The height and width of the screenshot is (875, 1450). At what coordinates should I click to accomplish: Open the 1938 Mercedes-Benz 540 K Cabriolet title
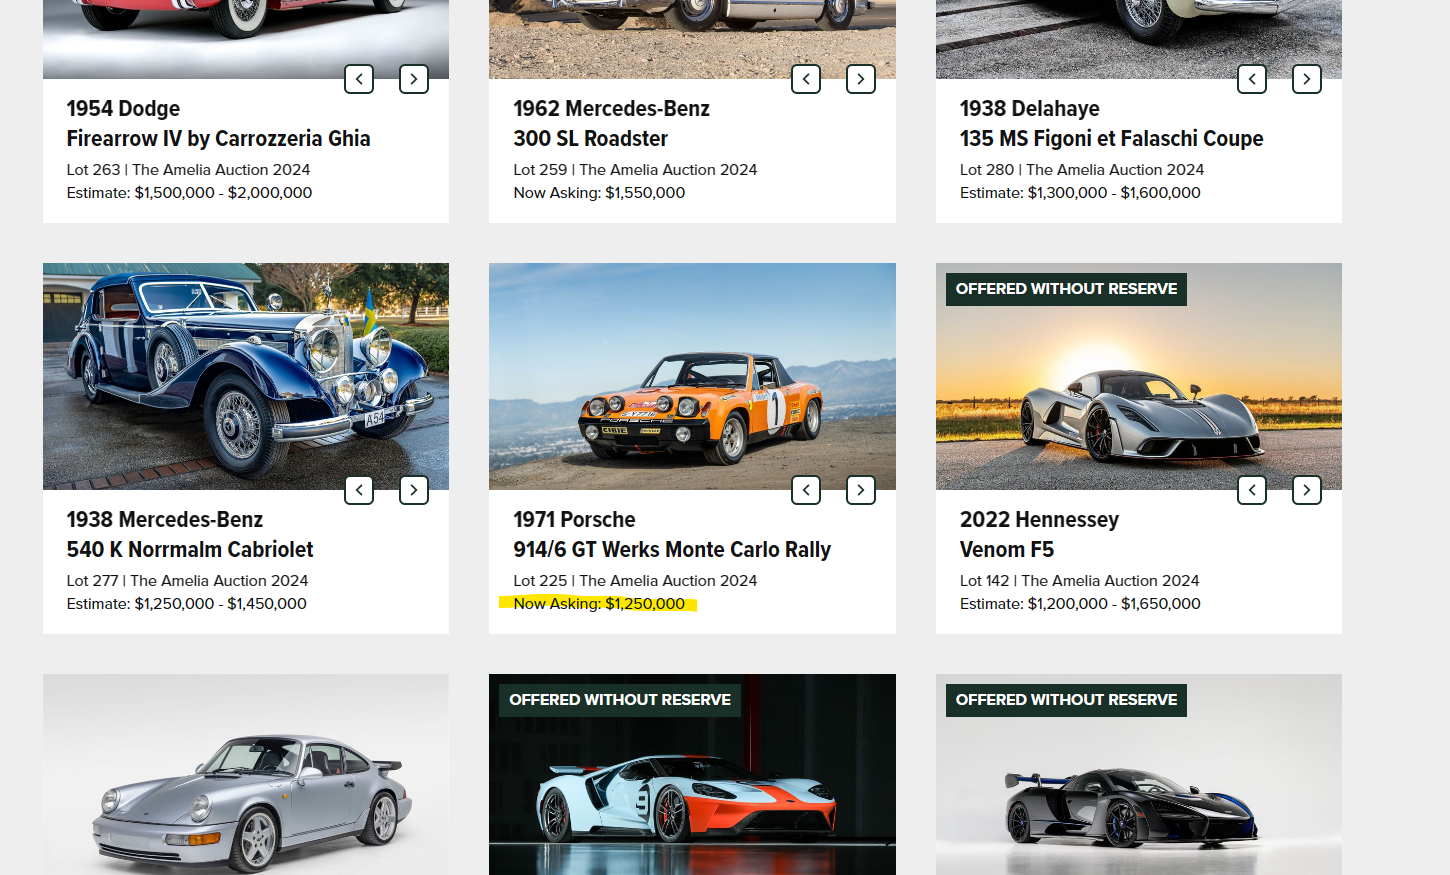click(x=190, y=534)
